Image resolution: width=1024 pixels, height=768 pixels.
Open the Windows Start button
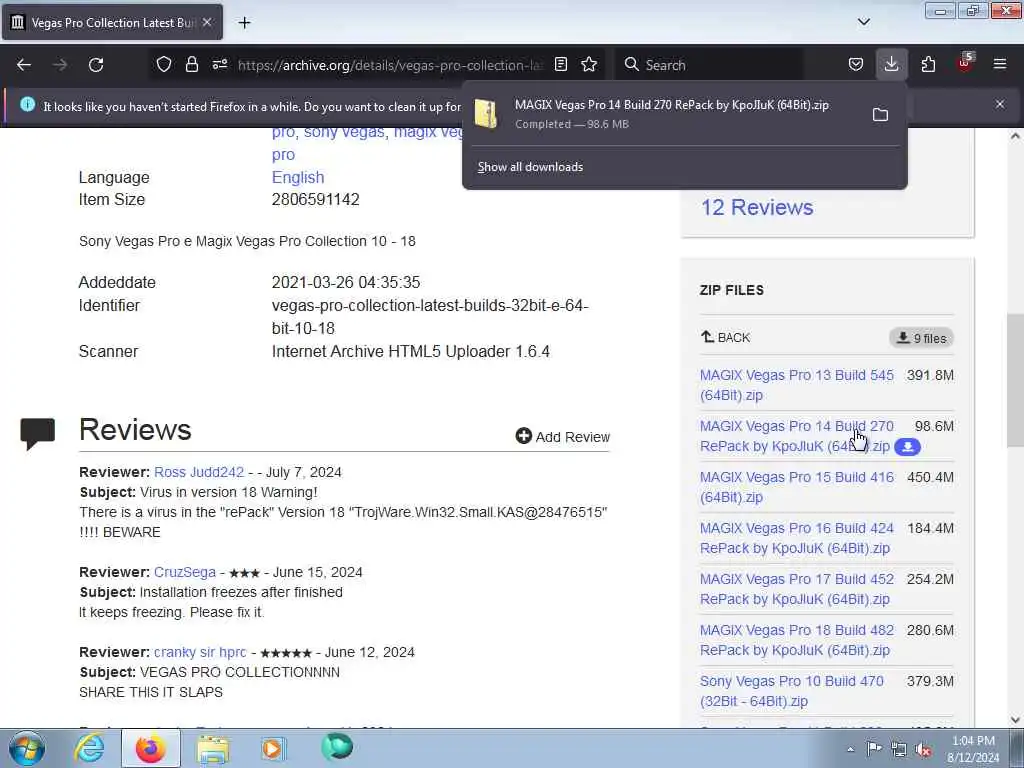27,748
